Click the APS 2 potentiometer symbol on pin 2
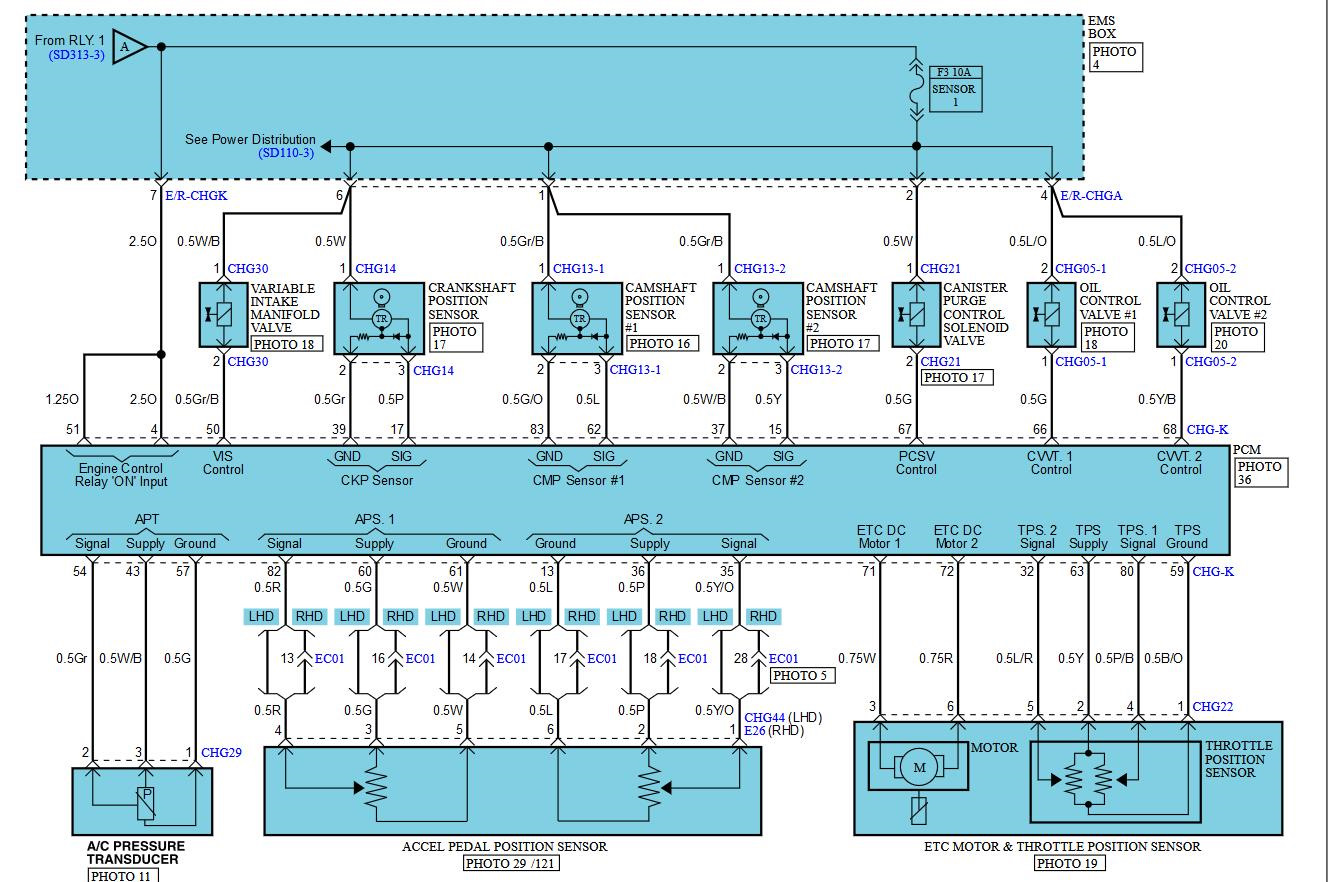The width and height of the screenshot is (1332, 882). pos(650,789)
